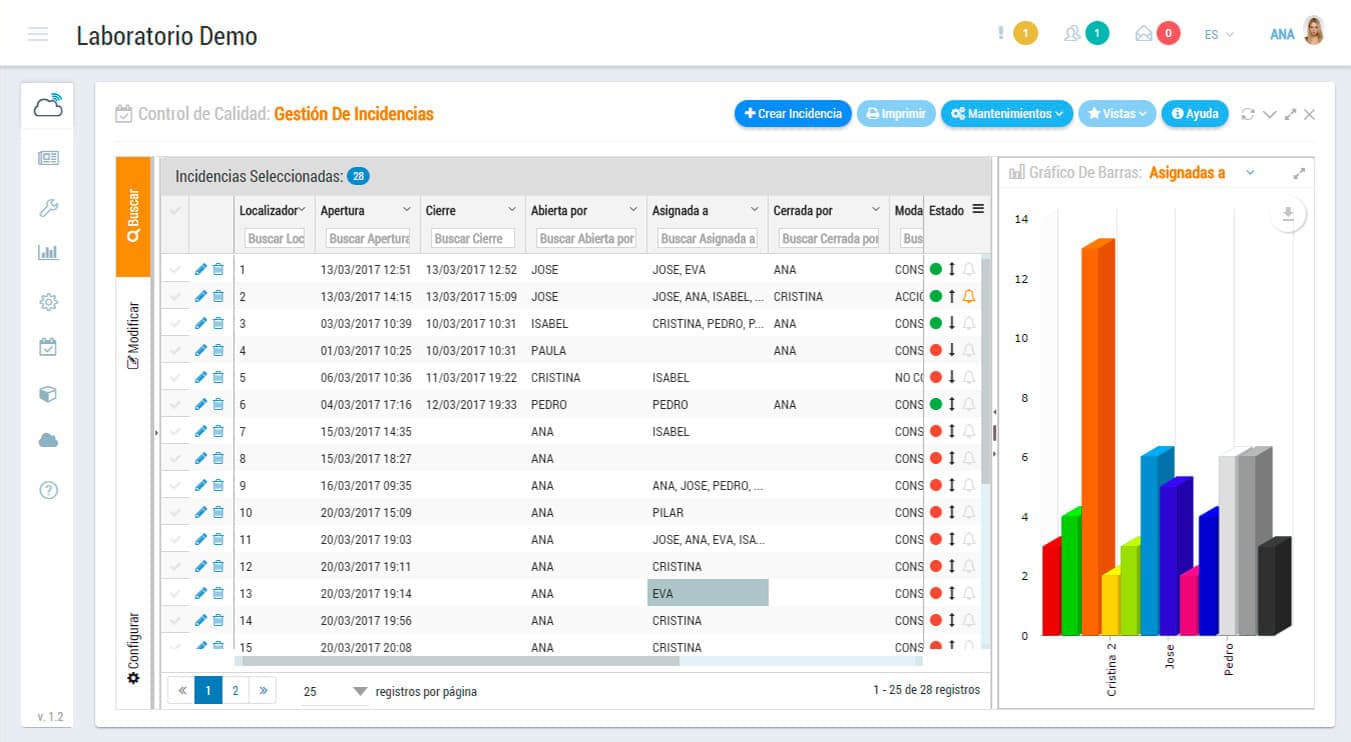
Task: Open the cube sidebar icon
Action: (48, 394)
